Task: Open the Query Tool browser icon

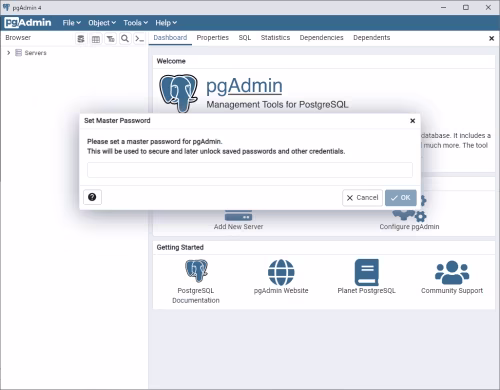Action: (x=81, y=39)
